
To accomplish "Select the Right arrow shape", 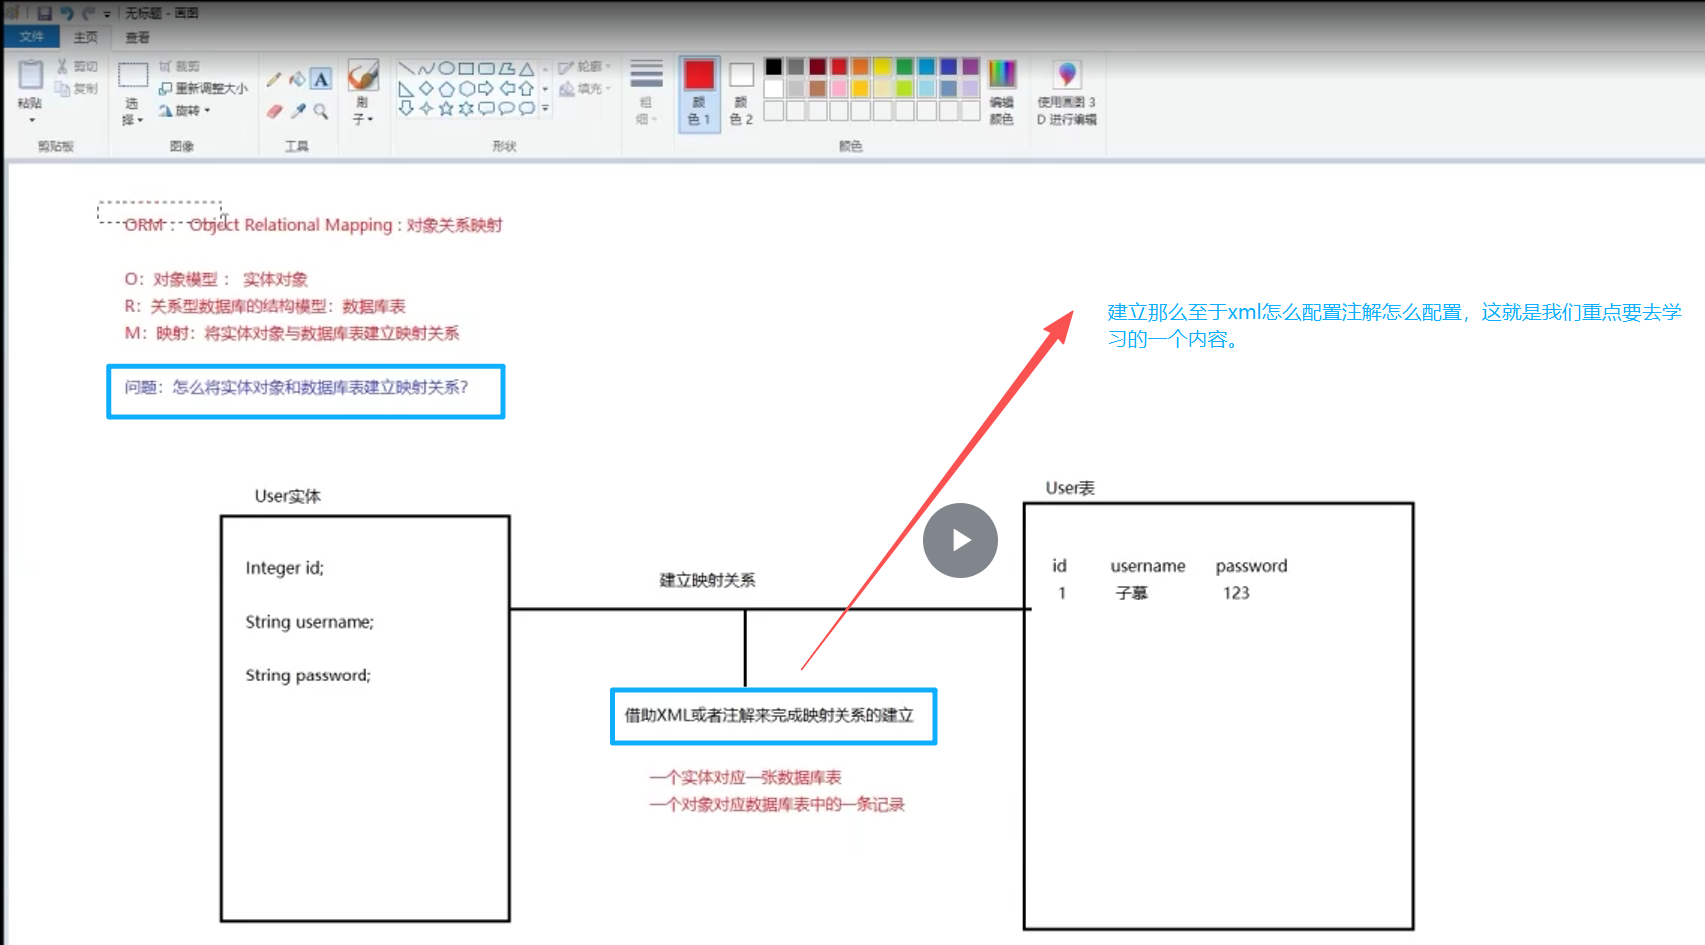I will pyautogui.click(x=486, y=89).
